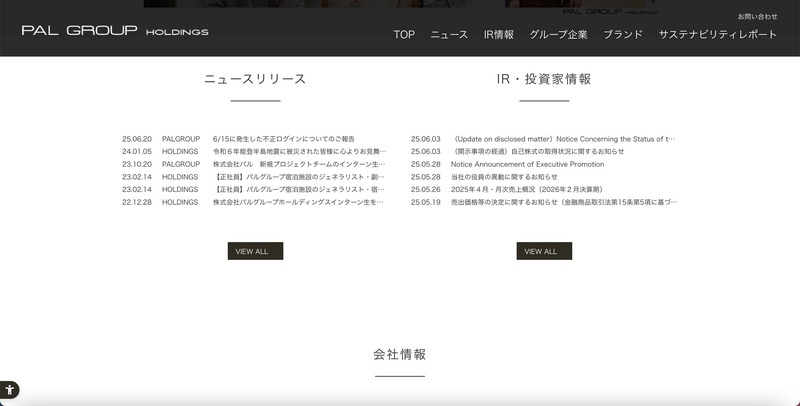Open Update on disclosed matter IR notice
The height and width of the screenshot is (406, 800).
click(x=564, y=139)
